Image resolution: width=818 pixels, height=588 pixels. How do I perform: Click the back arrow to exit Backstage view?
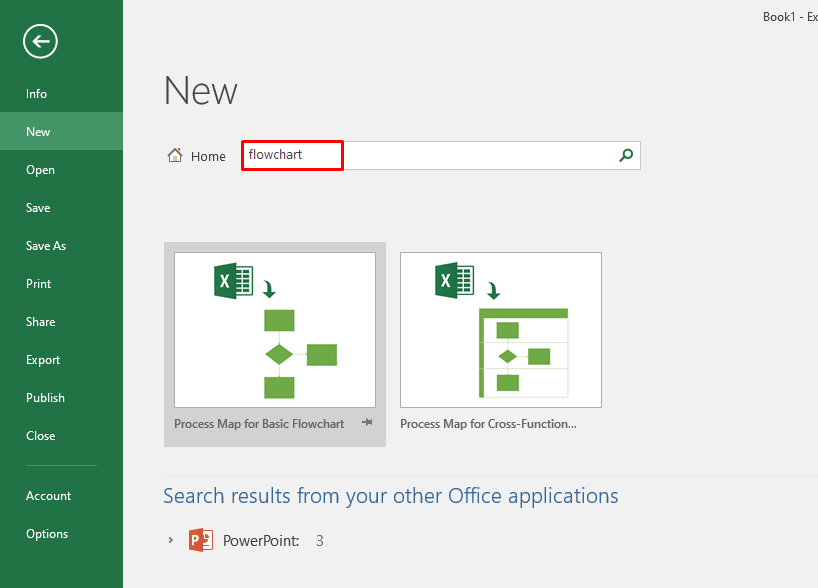[40, 42]
